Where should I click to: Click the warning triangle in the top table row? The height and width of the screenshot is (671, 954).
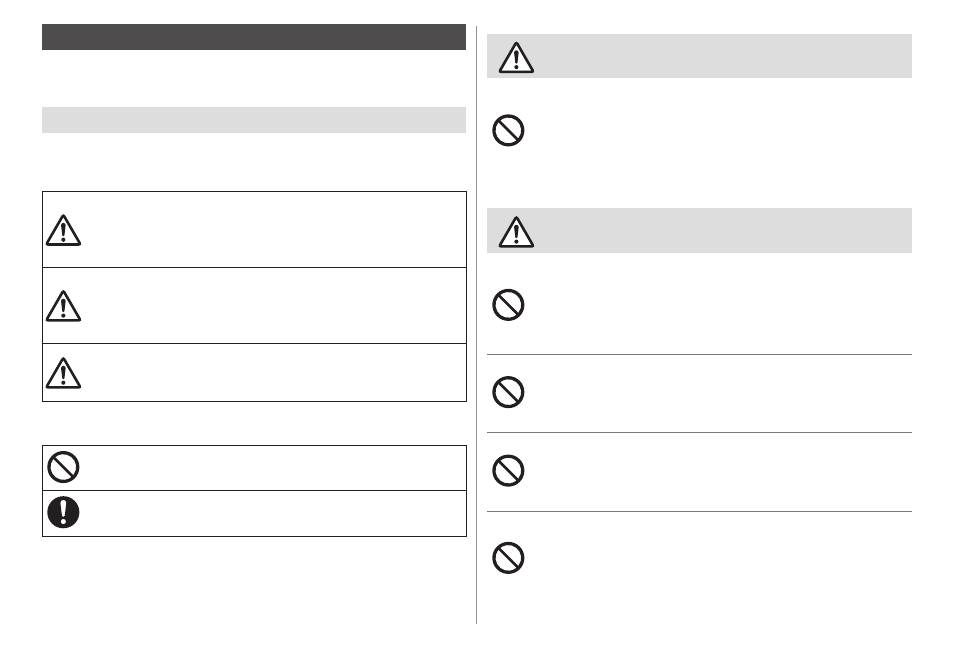(x=63, y=230)
